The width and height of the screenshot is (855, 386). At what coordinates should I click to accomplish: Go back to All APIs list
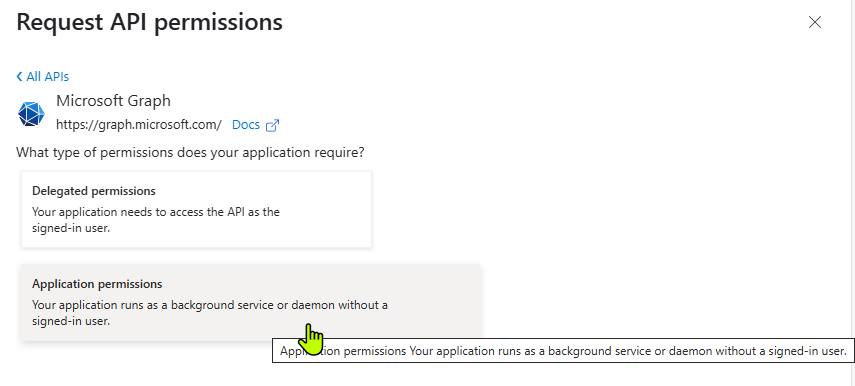[x=43, y=76]
